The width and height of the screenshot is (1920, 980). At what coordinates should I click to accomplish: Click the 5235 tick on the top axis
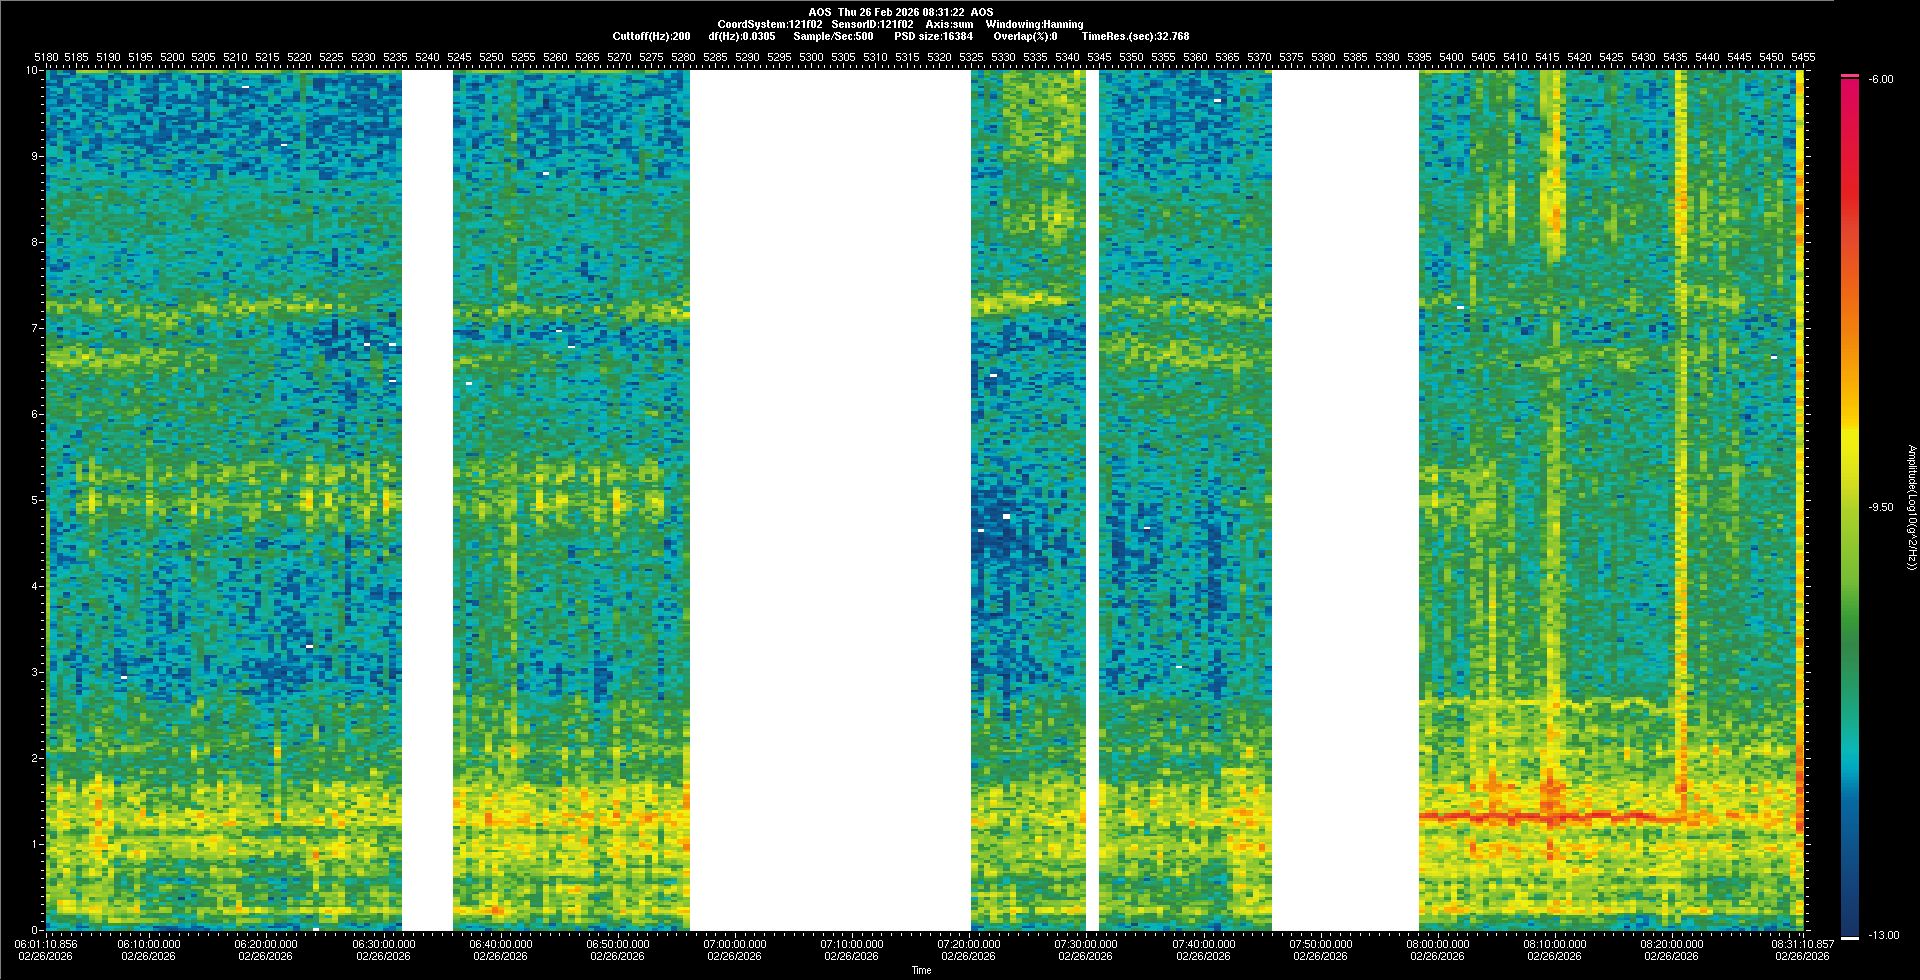397,57
